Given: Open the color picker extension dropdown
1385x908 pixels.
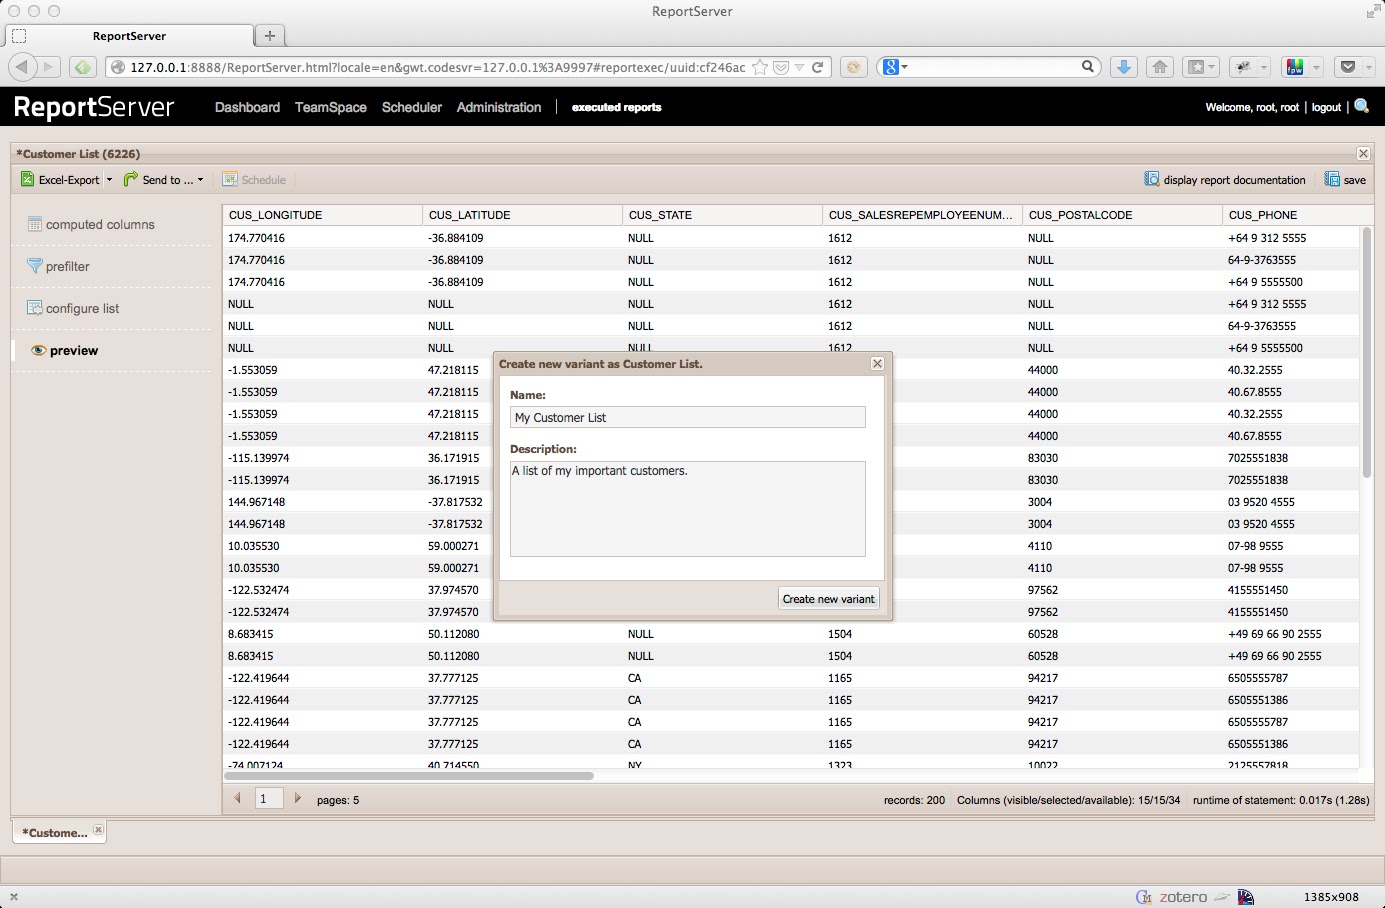Looking at the screenshot, I should coord(1316,67).
